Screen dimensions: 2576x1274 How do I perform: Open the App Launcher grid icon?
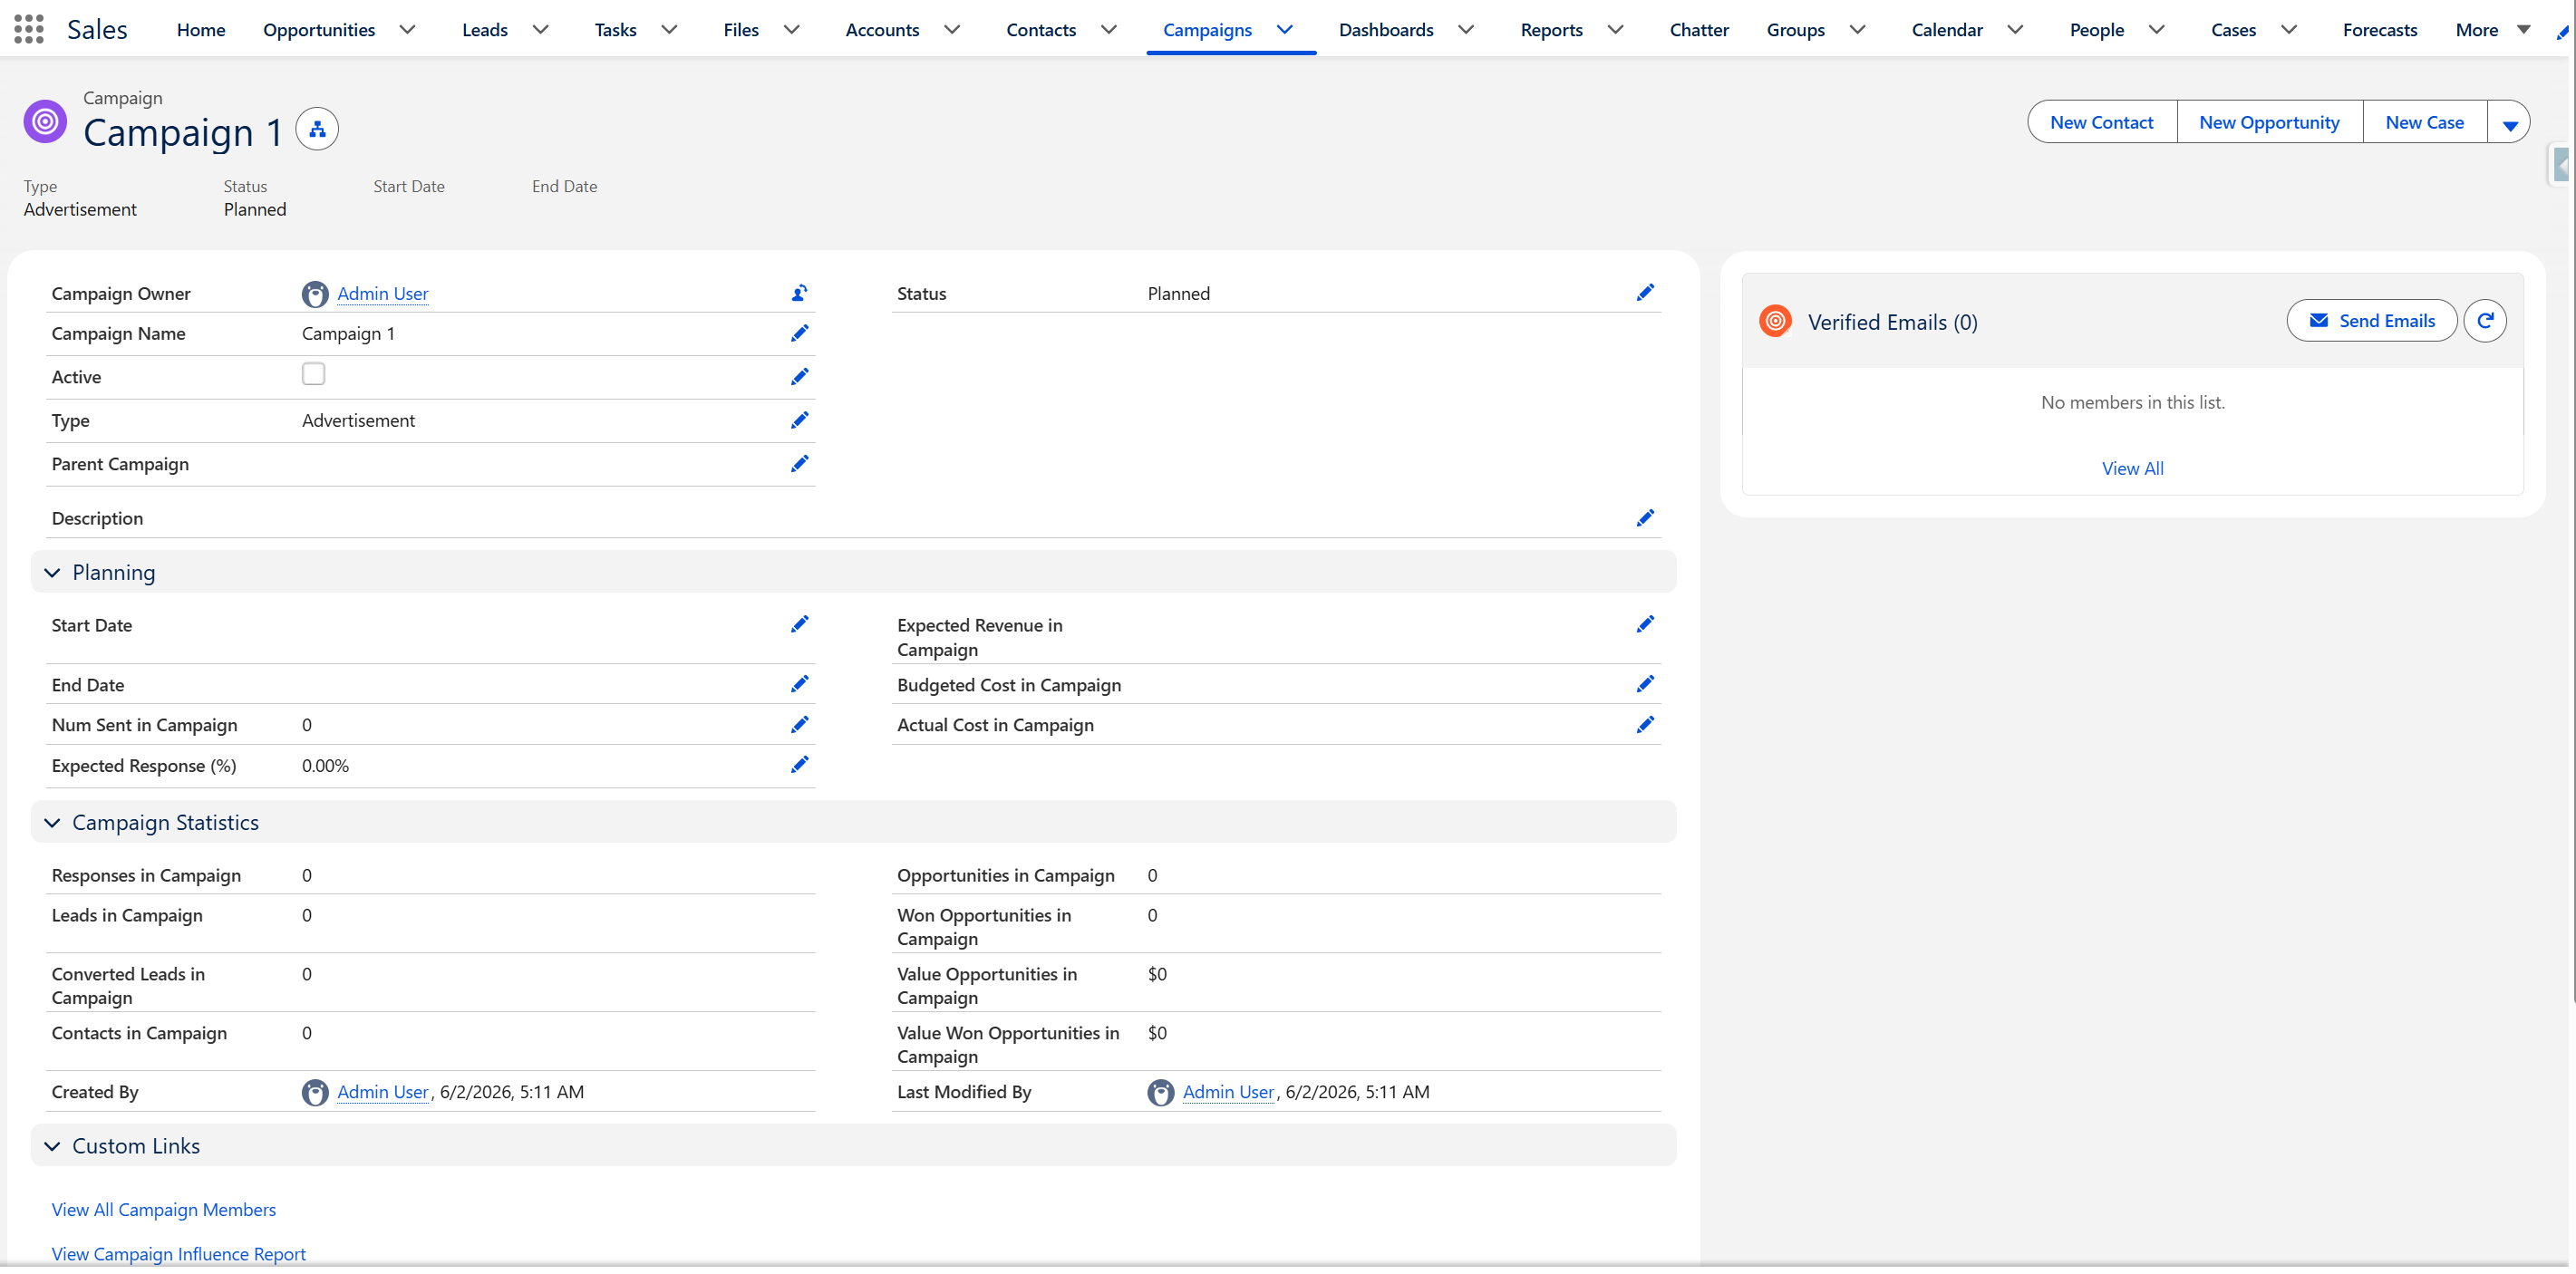click(29, 29)
